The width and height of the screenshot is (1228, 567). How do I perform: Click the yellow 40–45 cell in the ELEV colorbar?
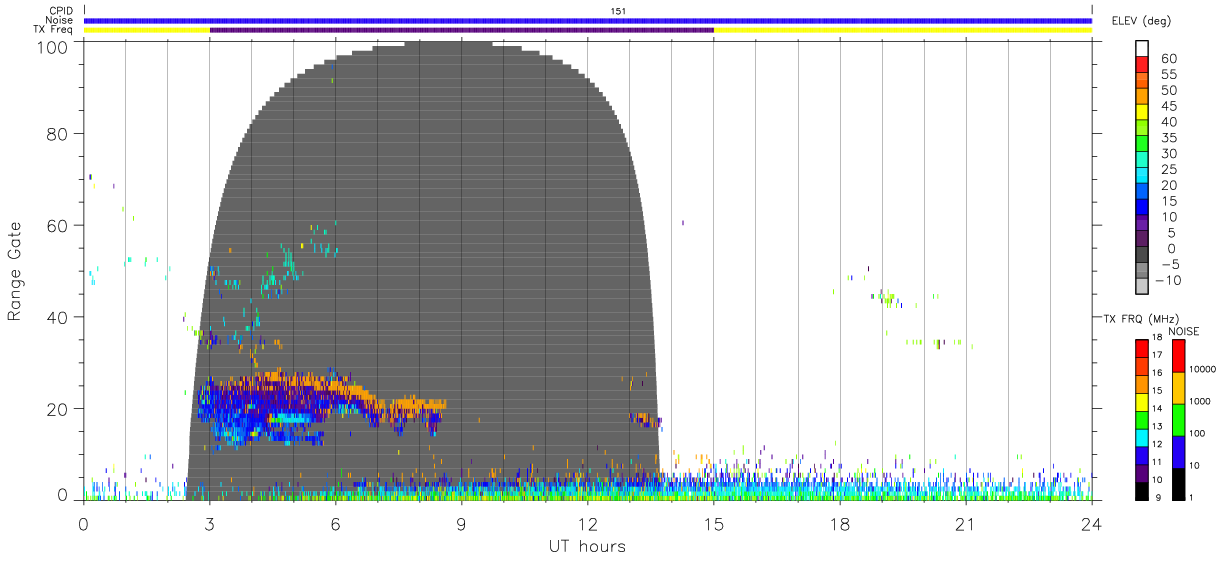(x=1142, y=114)
